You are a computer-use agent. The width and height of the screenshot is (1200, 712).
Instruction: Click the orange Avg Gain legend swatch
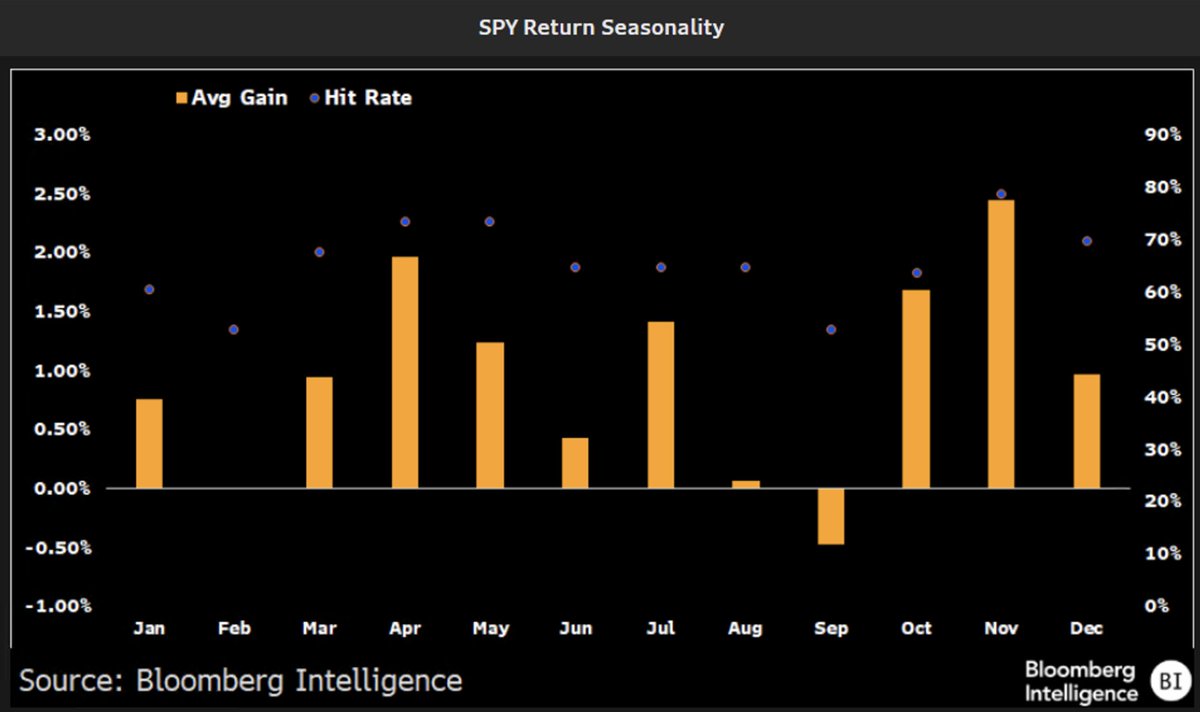(x=181, y=98)
